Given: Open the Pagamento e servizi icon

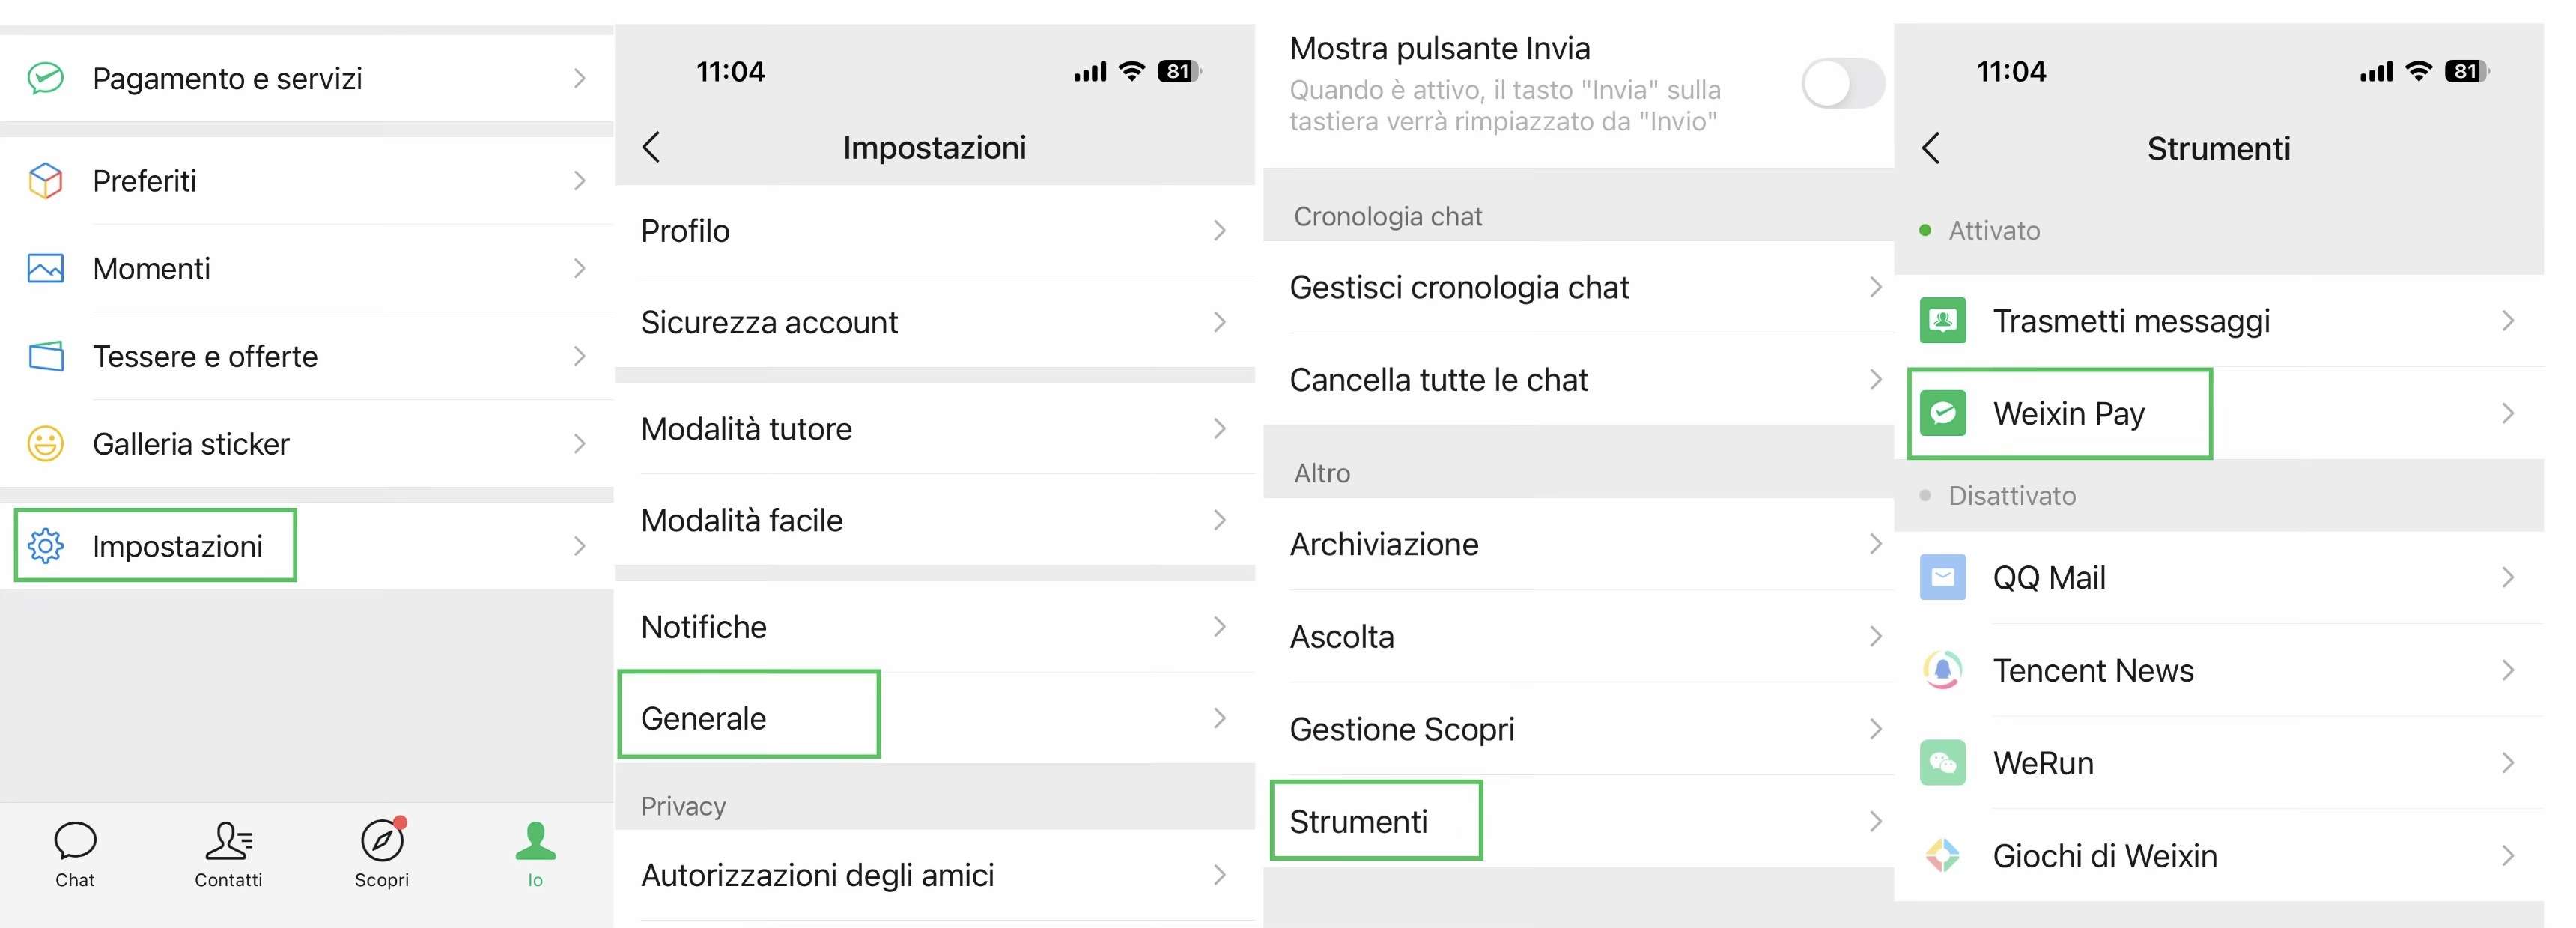Looking at the screenshot, I should pyautogui.click(x=46, y=78).
